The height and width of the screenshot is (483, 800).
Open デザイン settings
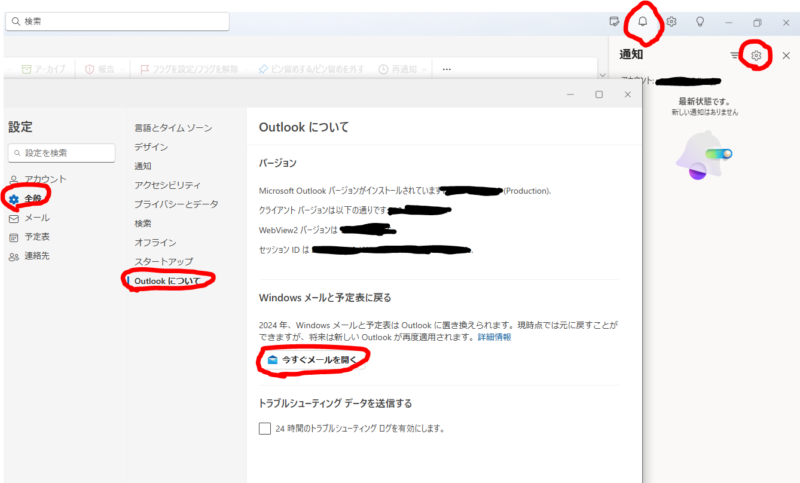[151, 147]
